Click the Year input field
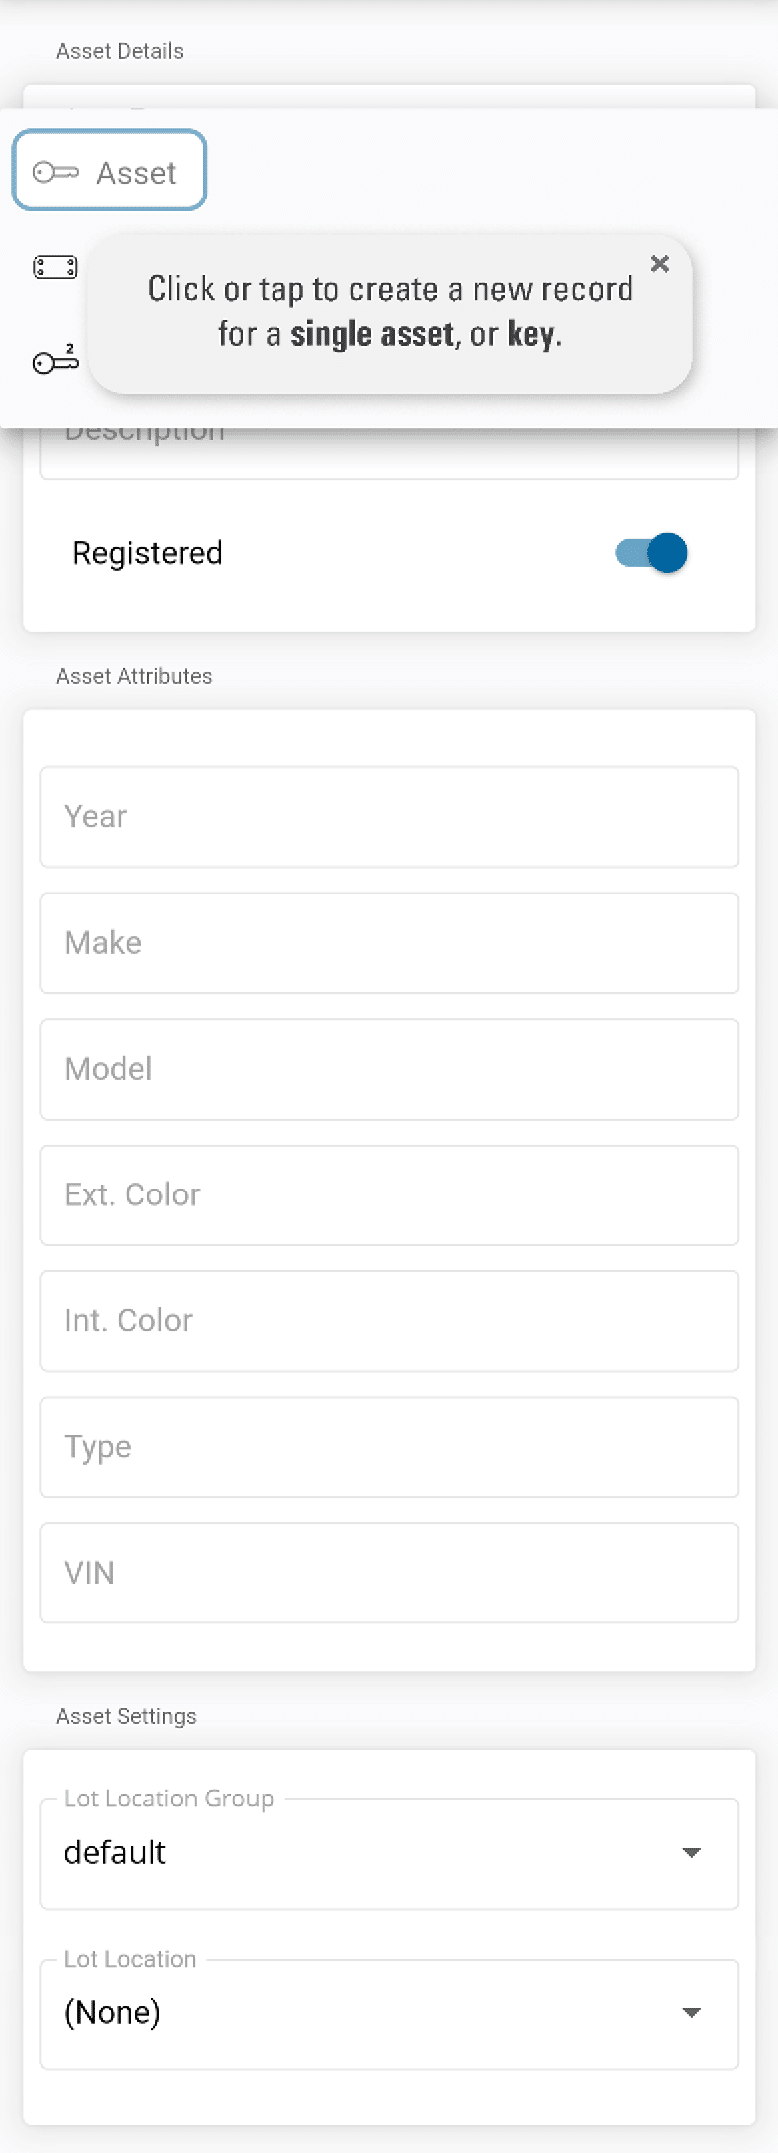 click(x=389, y=817)
